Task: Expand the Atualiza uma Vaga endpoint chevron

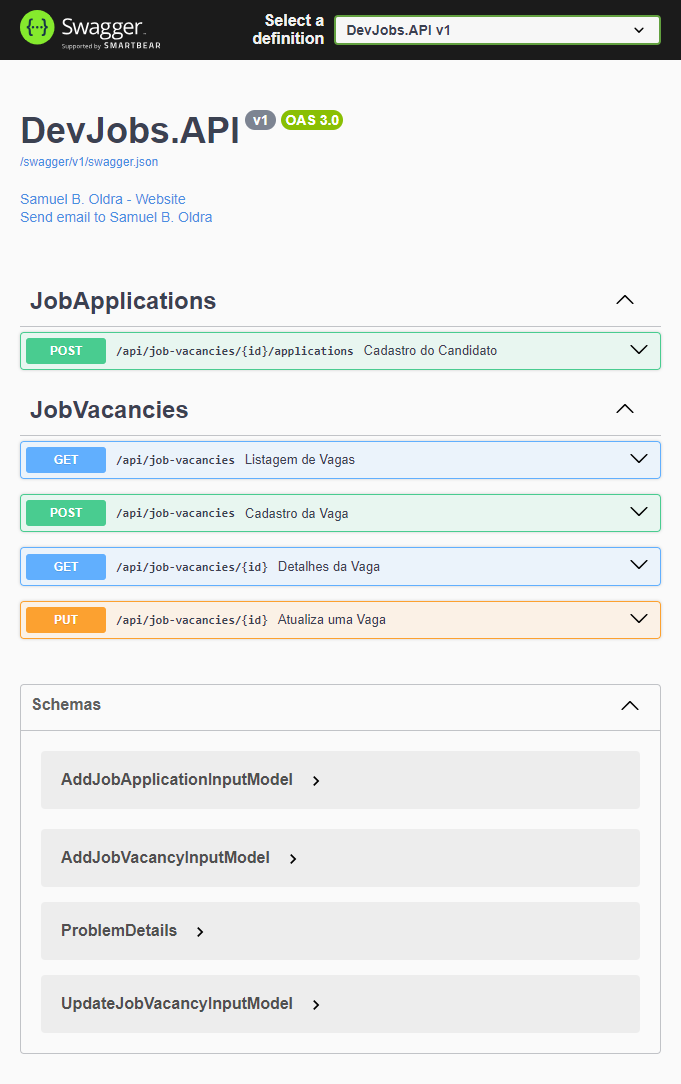Action: click(x=639, y=619)
